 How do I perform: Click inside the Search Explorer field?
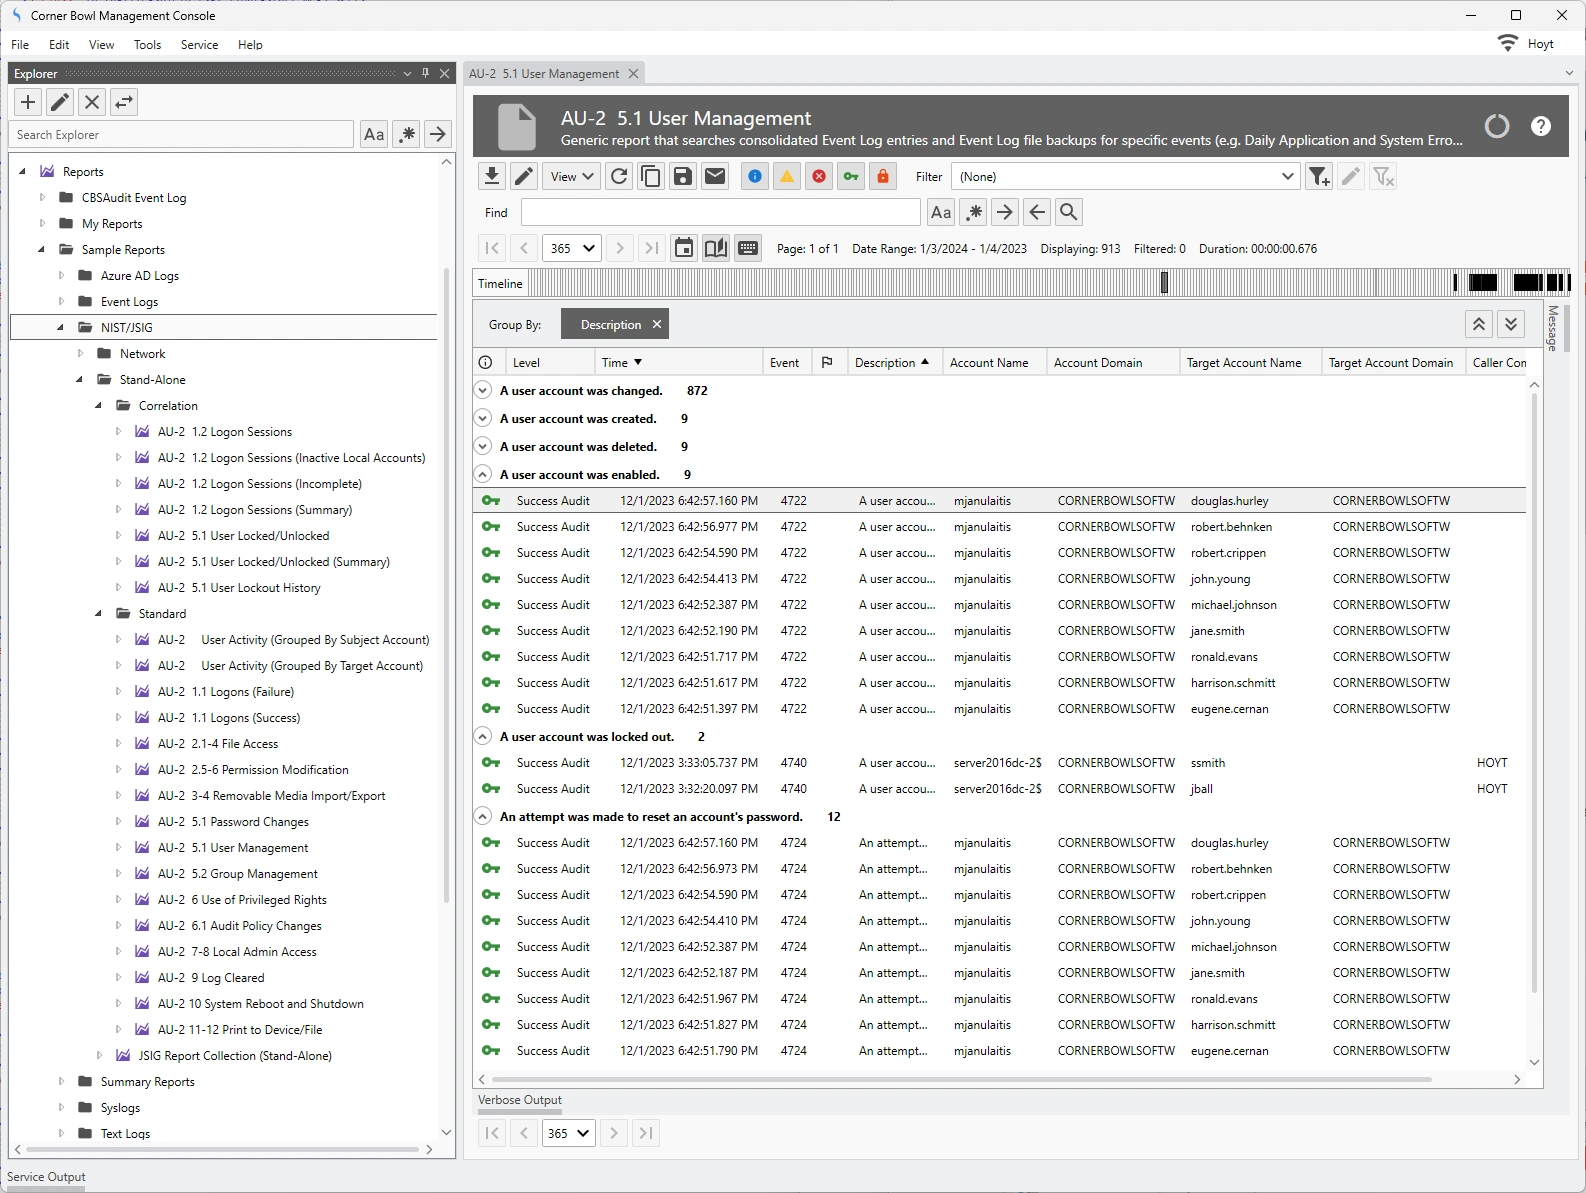182,135
